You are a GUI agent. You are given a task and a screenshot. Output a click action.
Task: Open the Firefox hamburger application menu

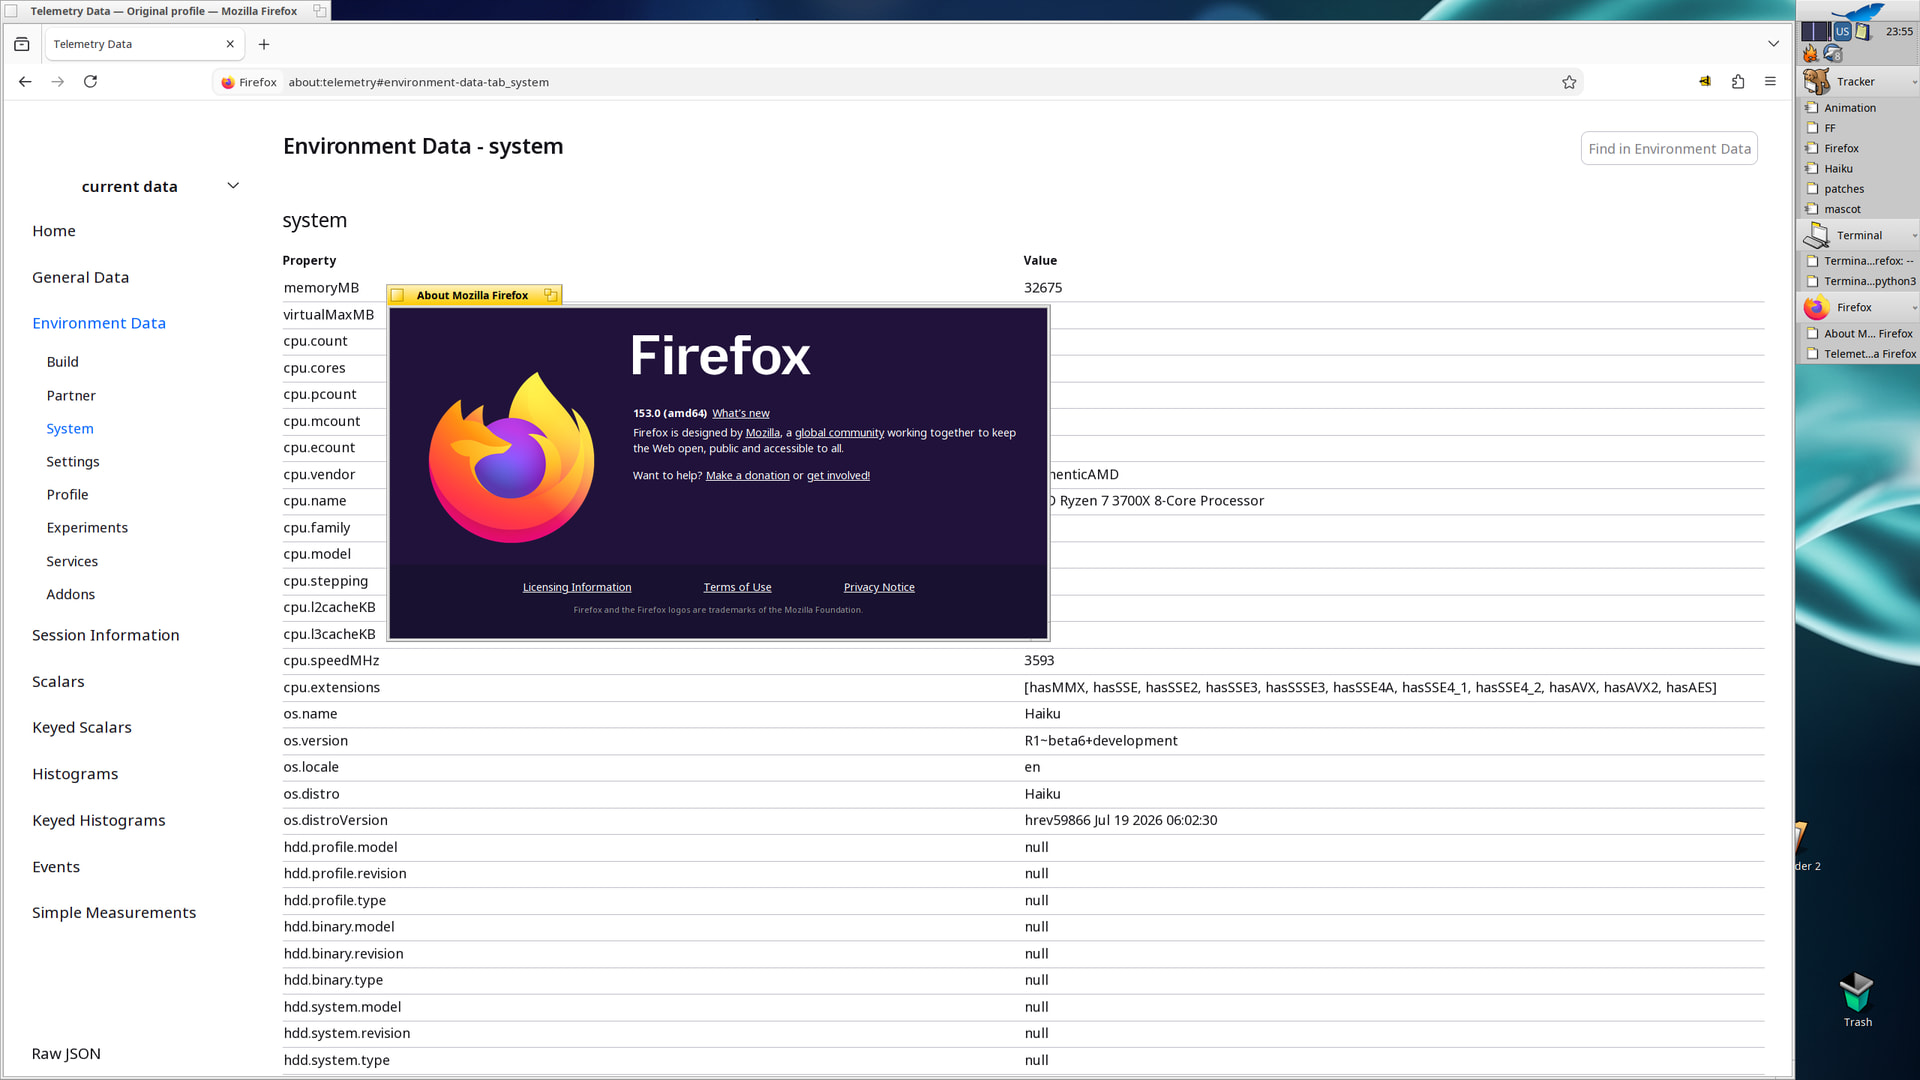coord(1770,82)
